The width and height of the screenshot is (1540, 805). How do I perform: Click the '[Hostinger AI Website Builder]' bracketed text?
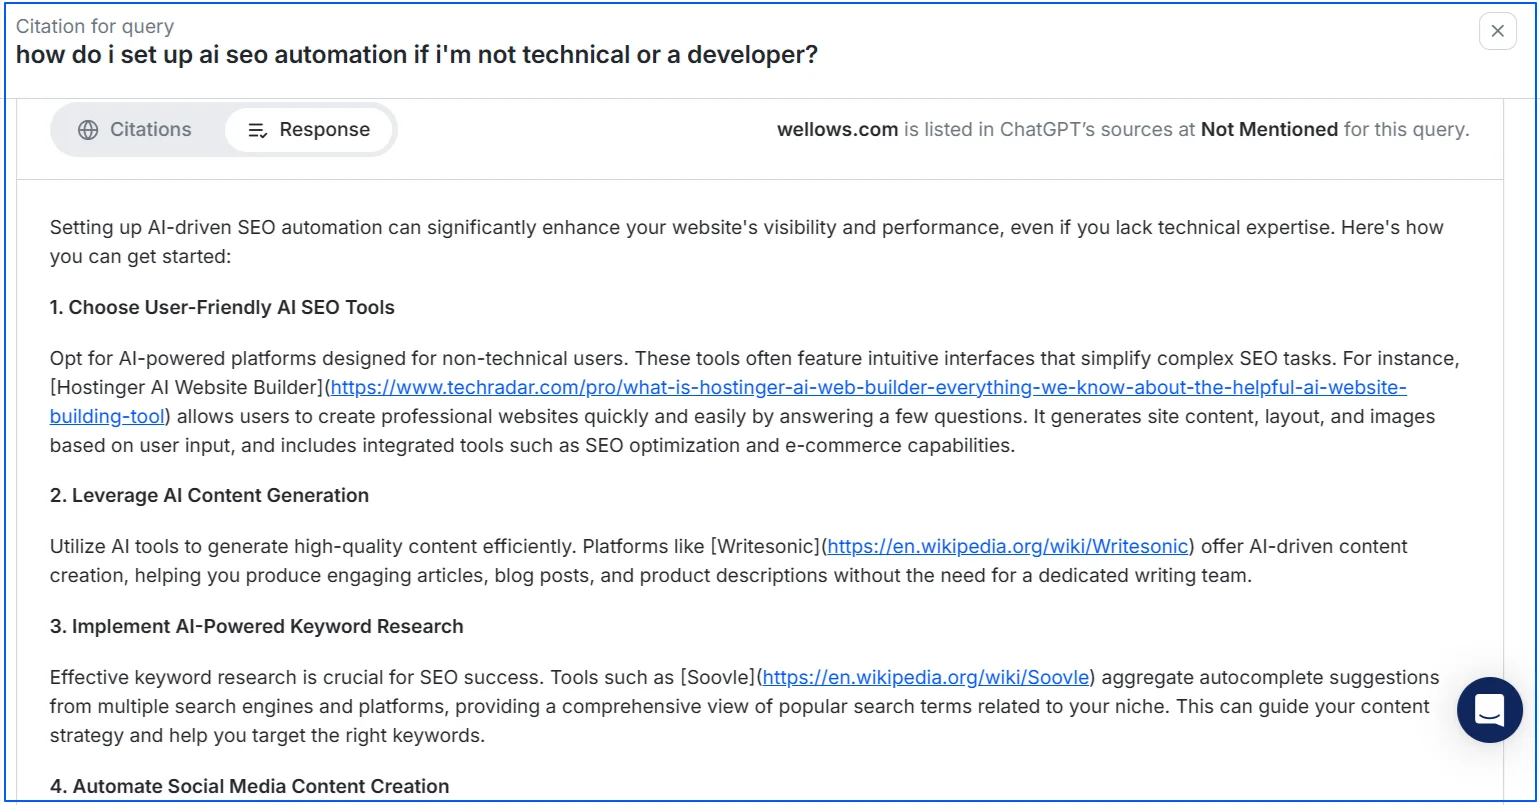187,387
